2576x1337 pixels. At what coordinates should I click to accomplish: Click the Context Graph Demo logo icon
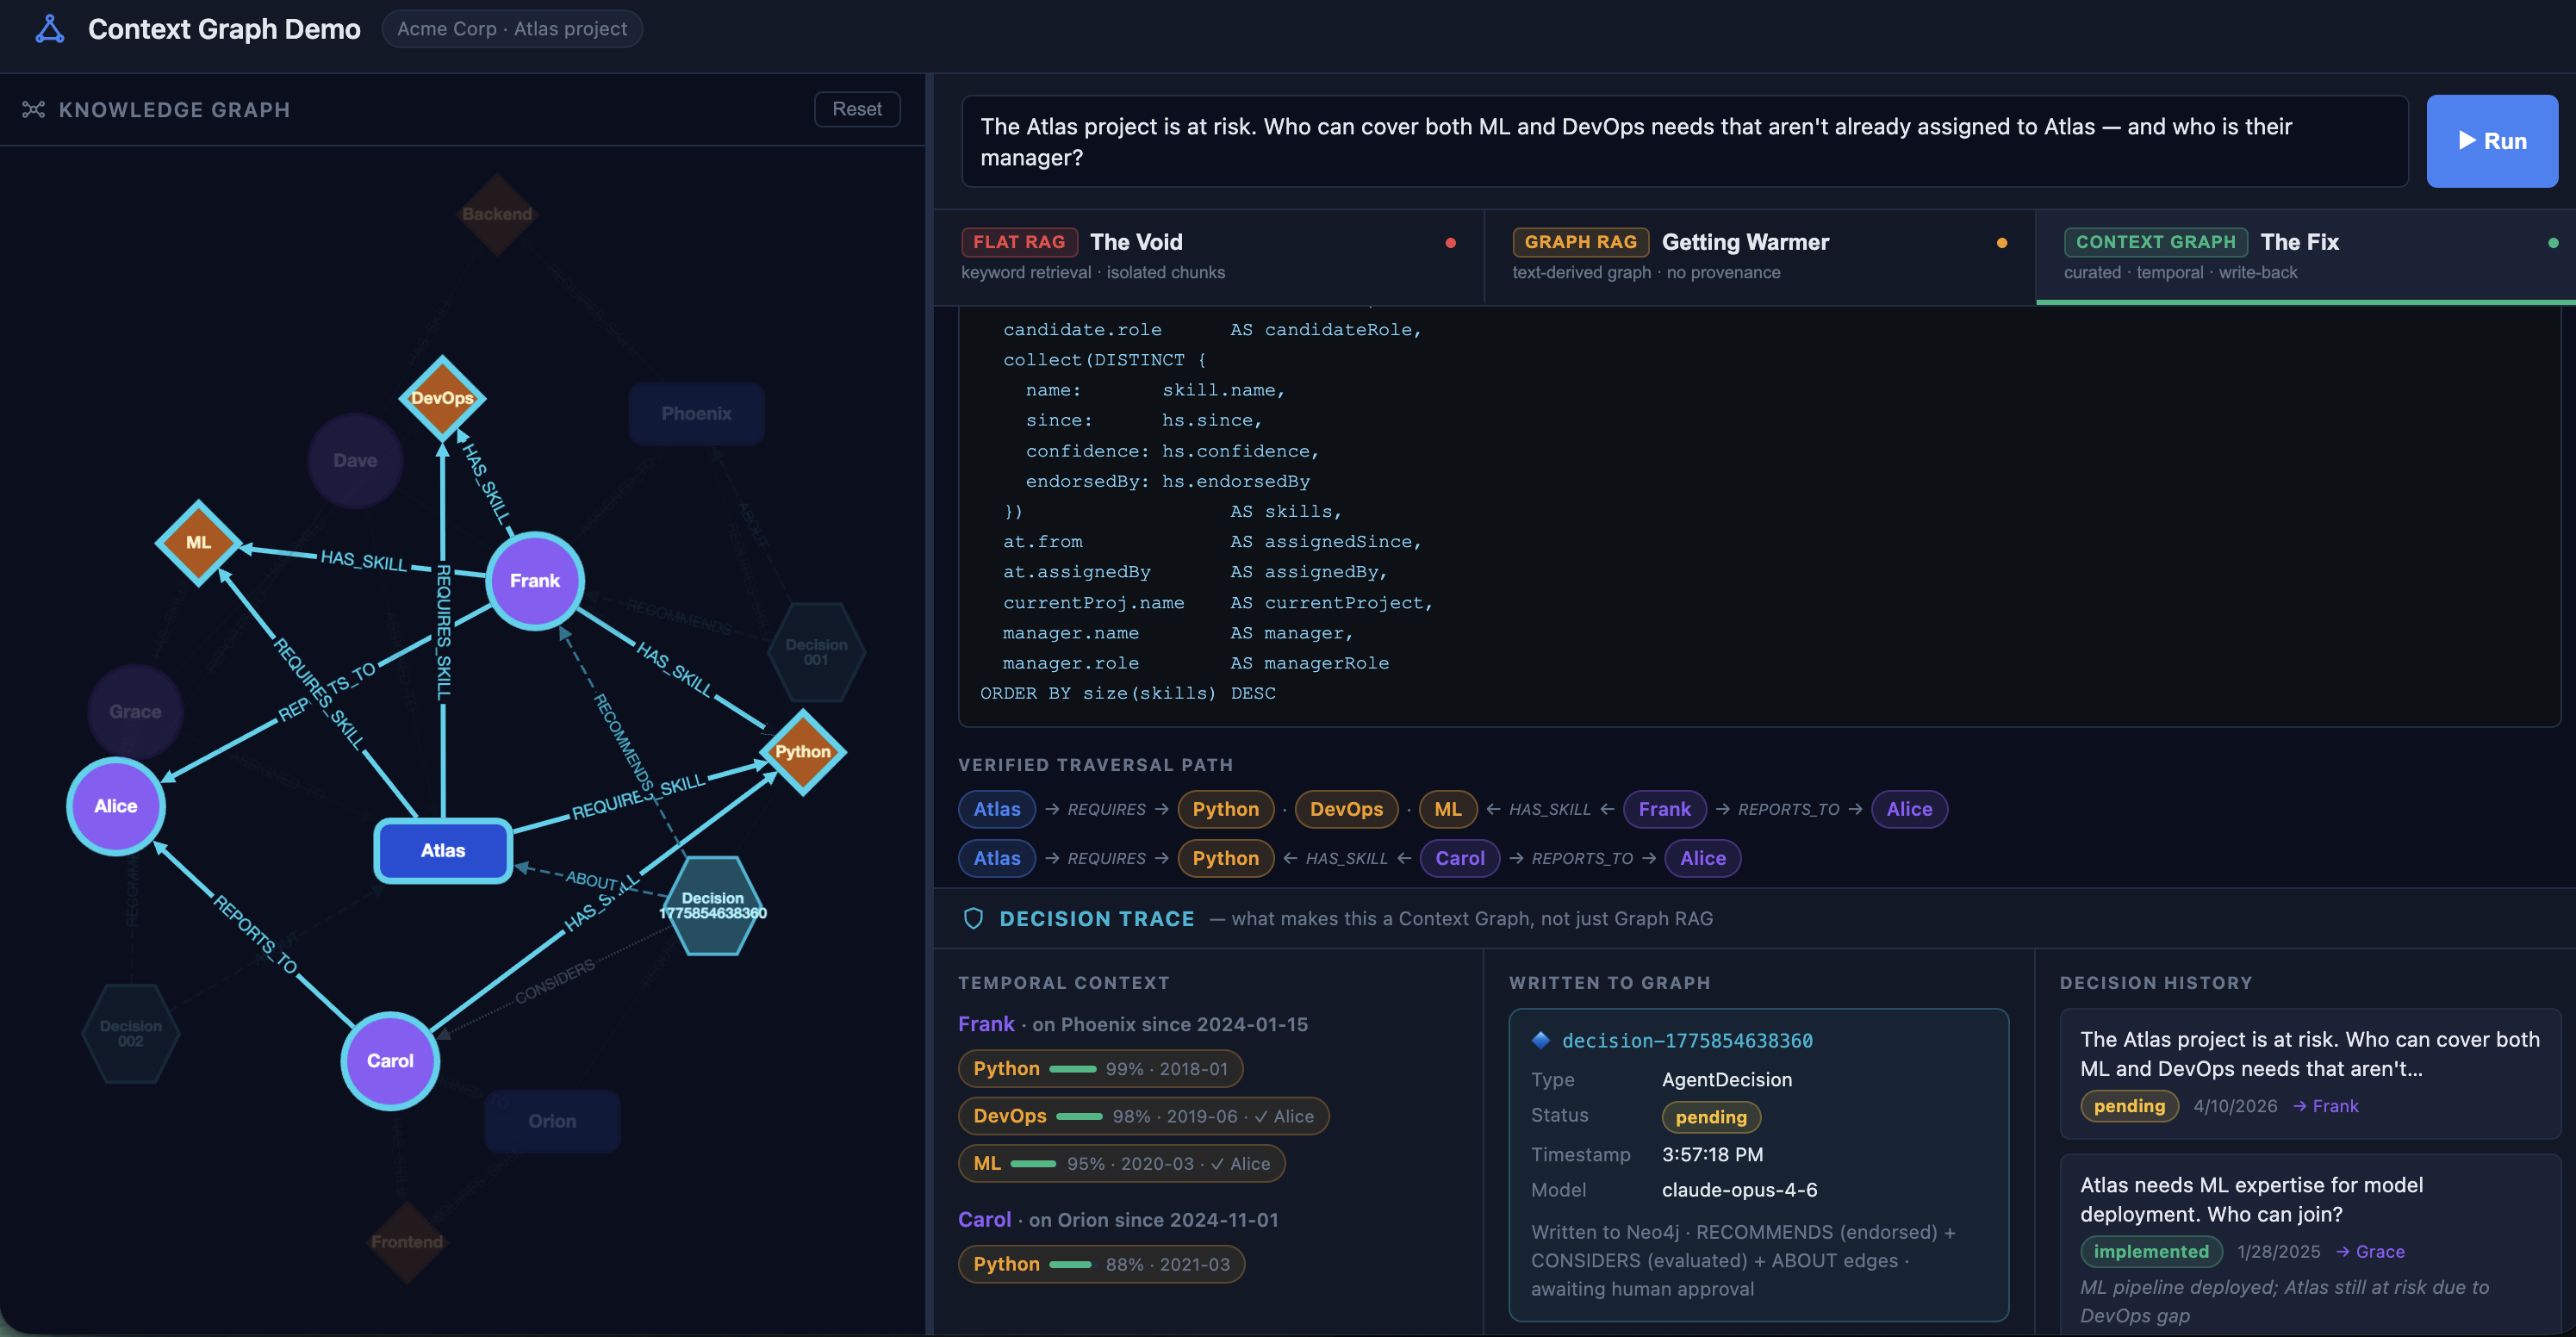pyautogui.click(x=49, y=29)
